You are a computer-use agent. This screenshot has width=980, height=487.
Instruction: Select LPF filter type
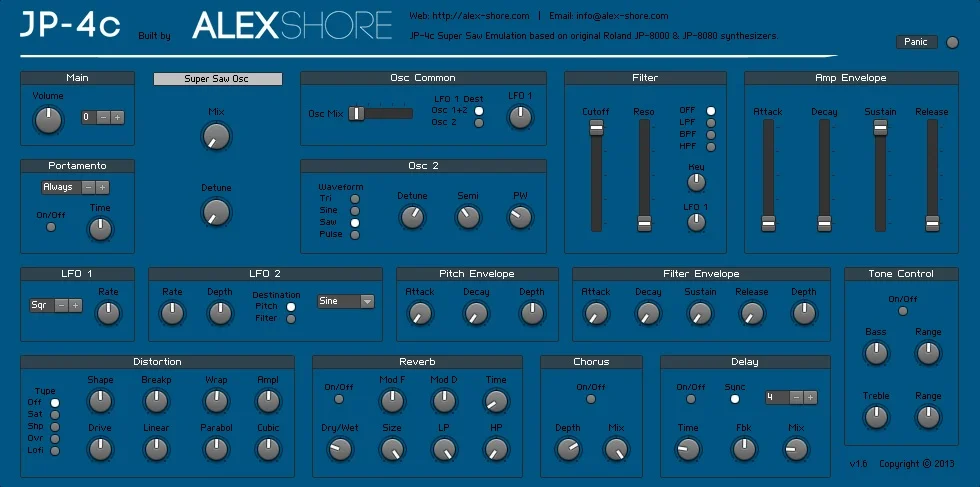pyautogui.click(x=711, y=123)
